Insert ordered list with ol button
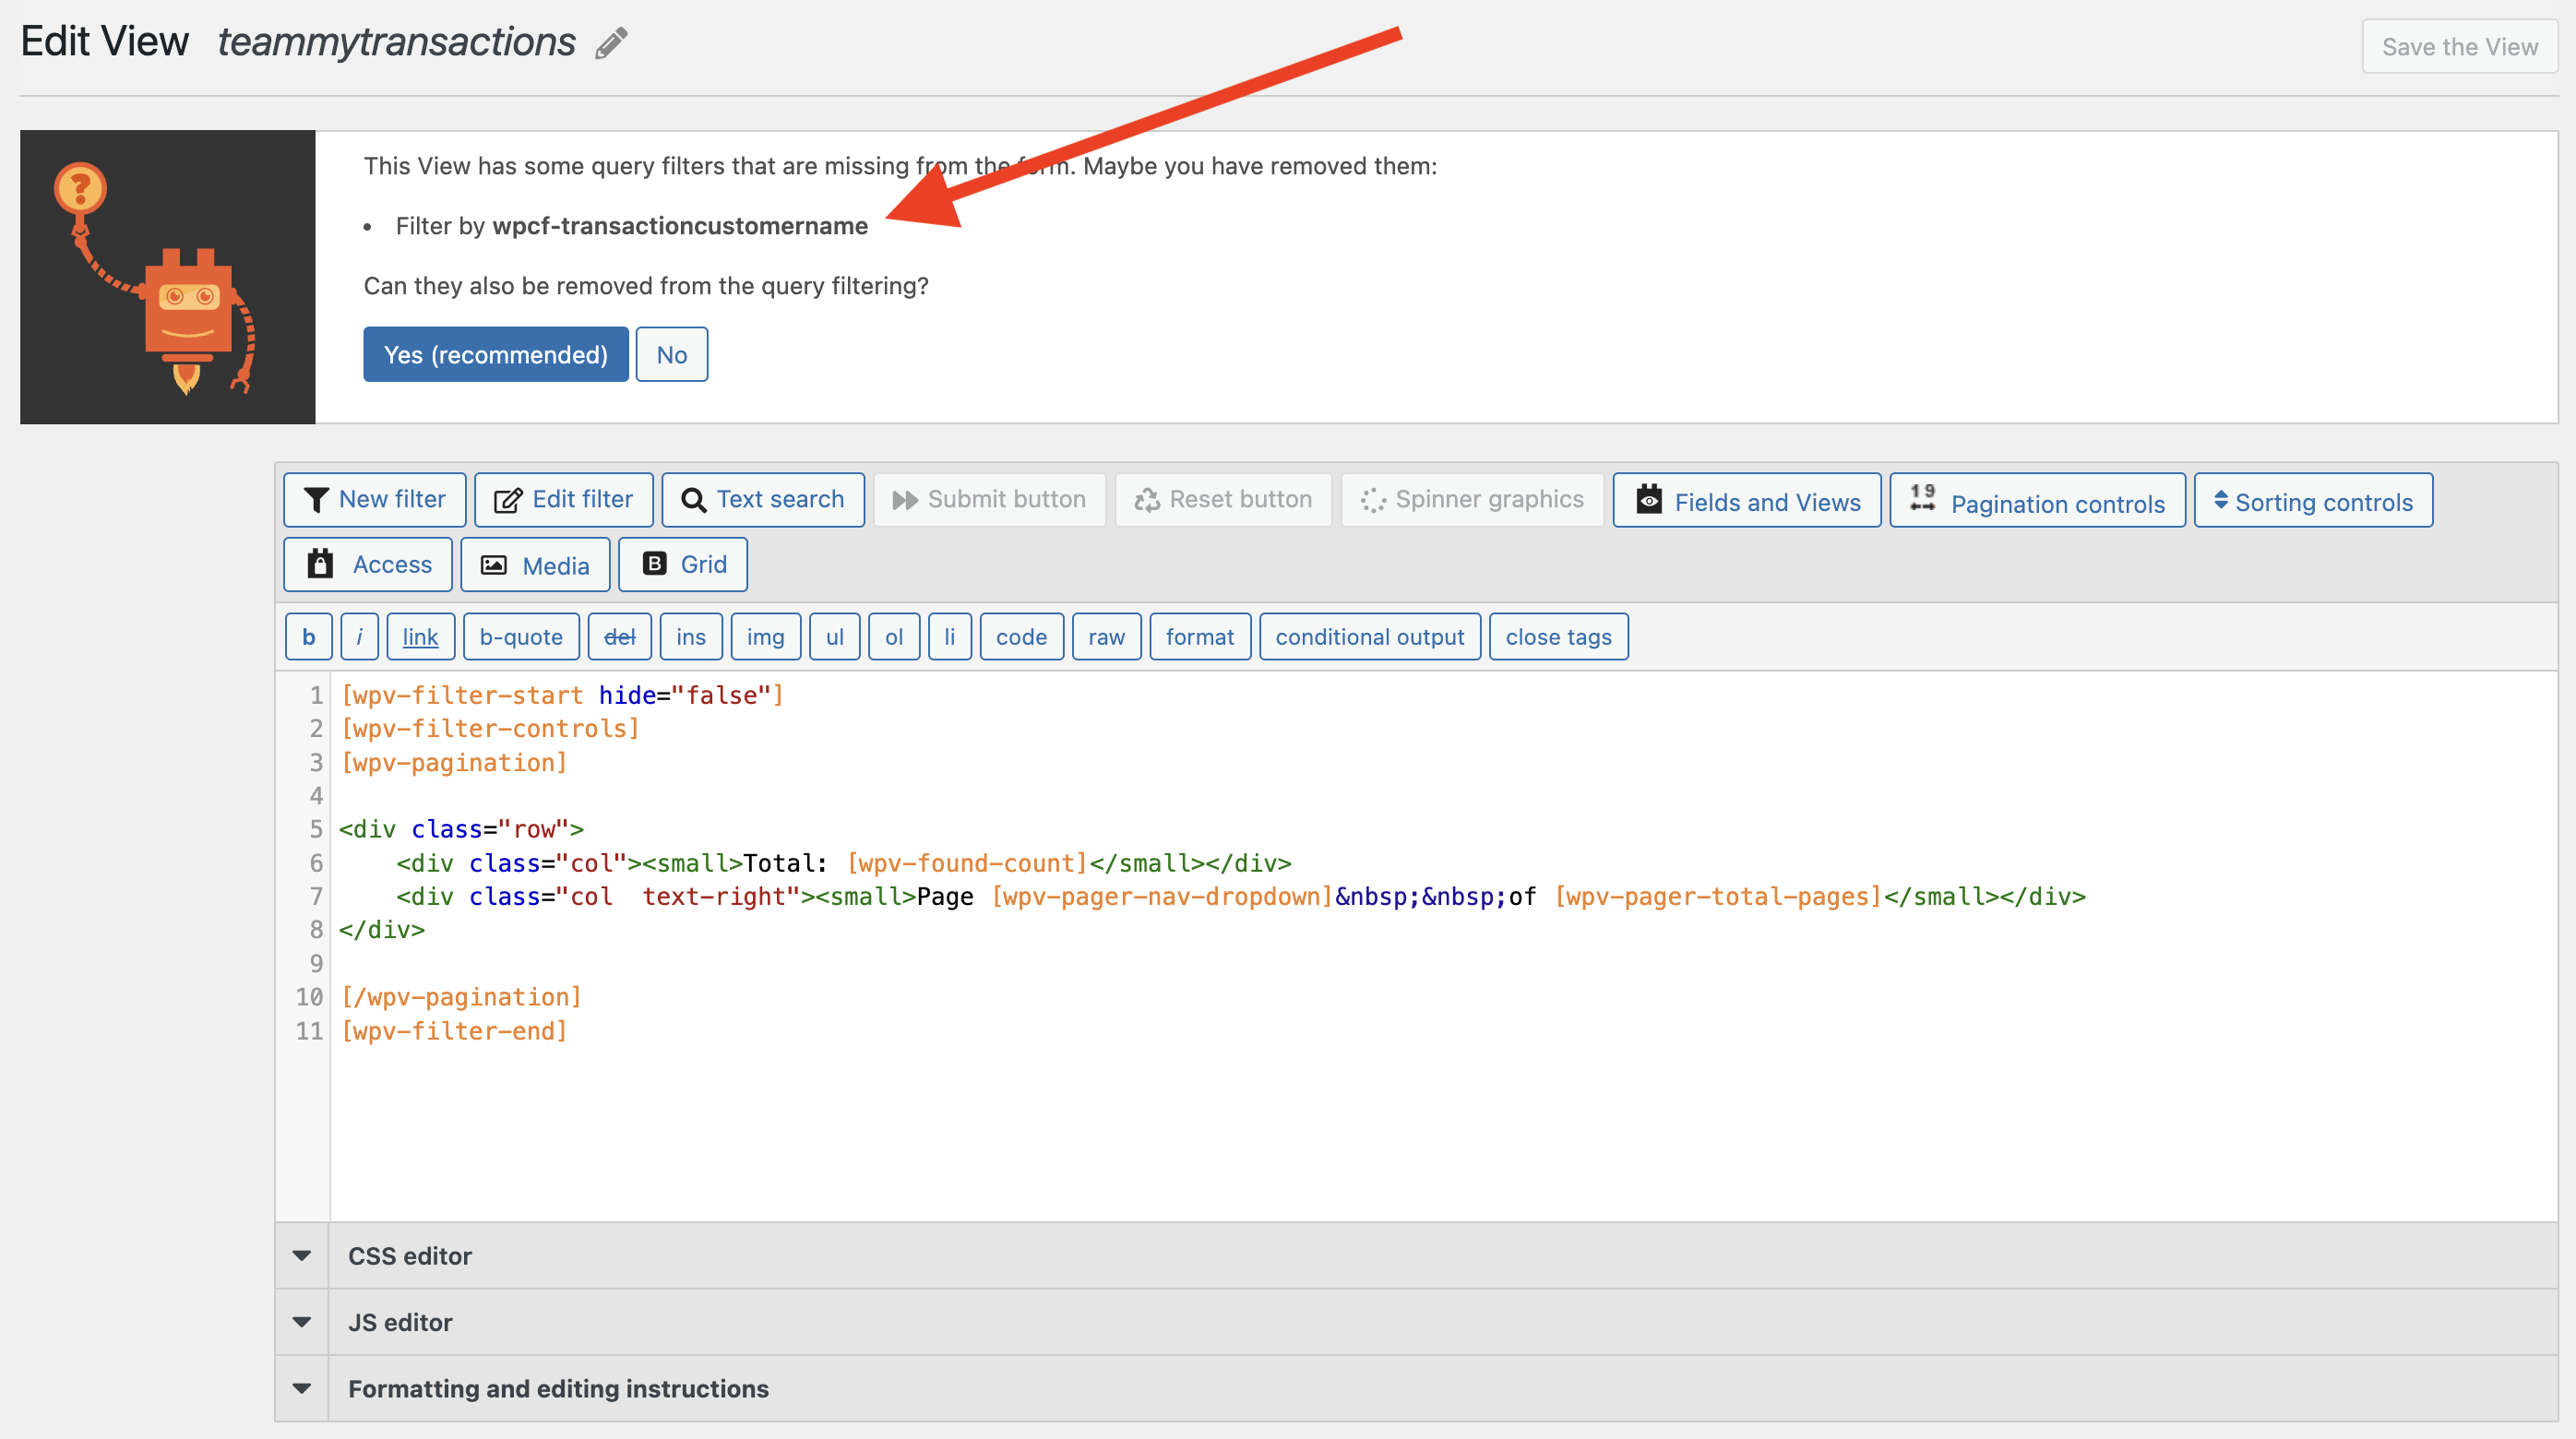2576x1439 pixels. [x=894, y=637]
